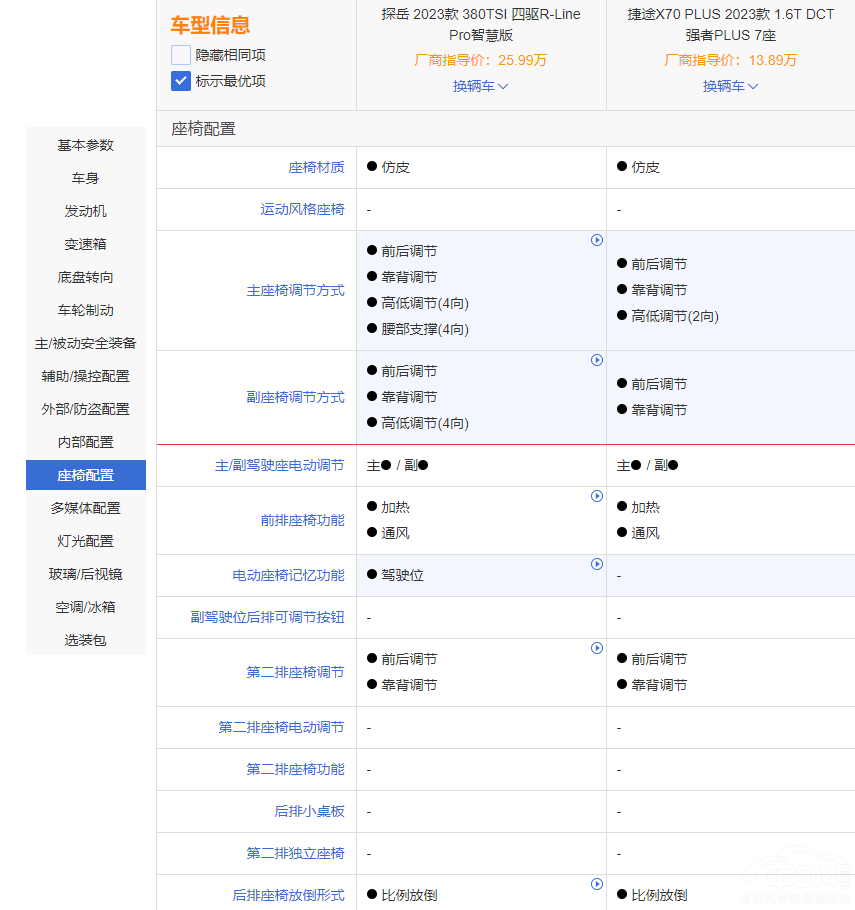Click the 运动风格座椅 parameter link

[302, 209]
